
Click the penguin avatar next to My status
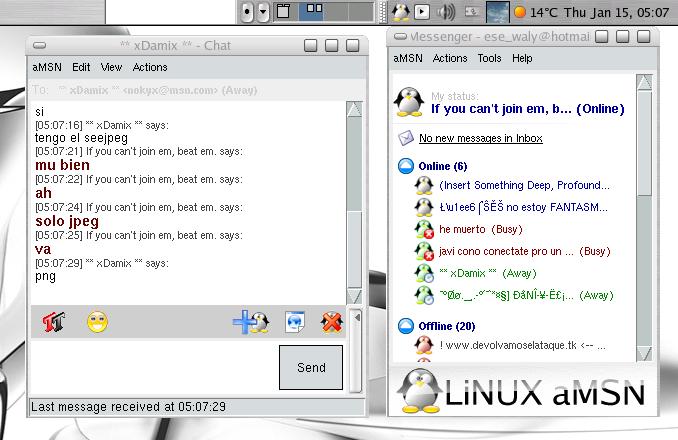(409, 102)
